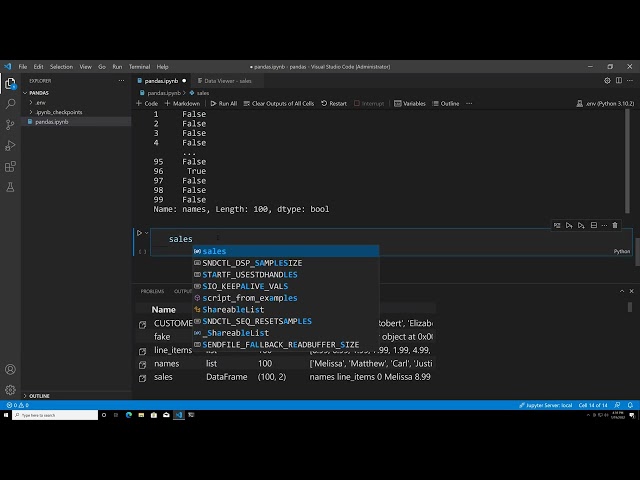Screen dimensions: 640x480
Task: Pick ShareableList from the suggestions
Action: pyautogui.click(x=286, y=309)
